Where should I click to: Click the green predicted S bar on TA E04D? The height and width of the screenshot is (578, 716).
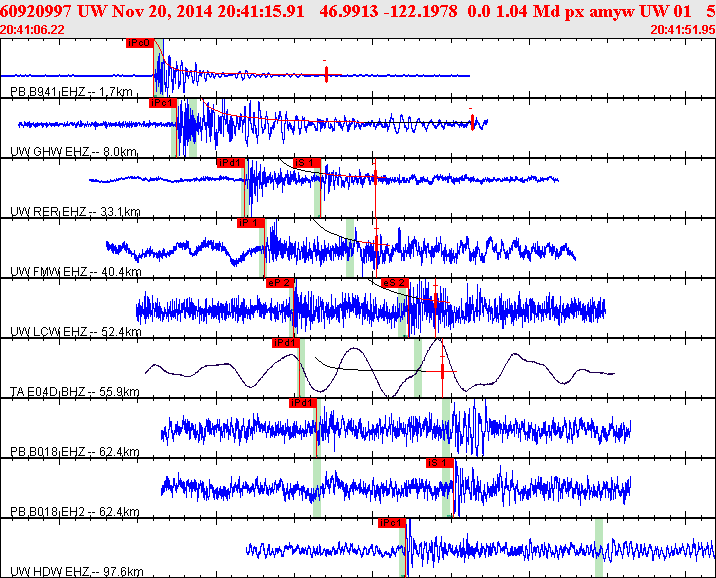[x=417, y=368]
